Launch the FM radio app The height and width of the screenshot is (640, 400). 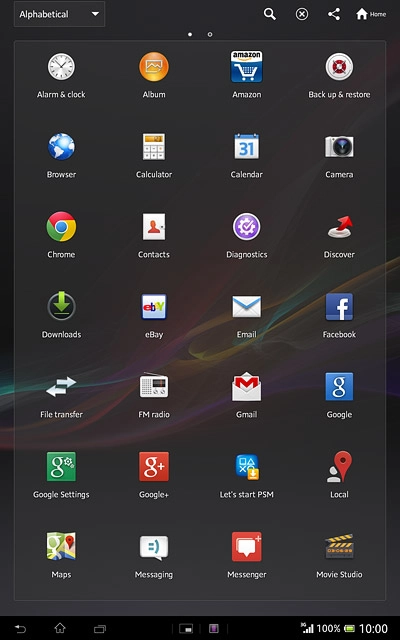coord(154,386)
